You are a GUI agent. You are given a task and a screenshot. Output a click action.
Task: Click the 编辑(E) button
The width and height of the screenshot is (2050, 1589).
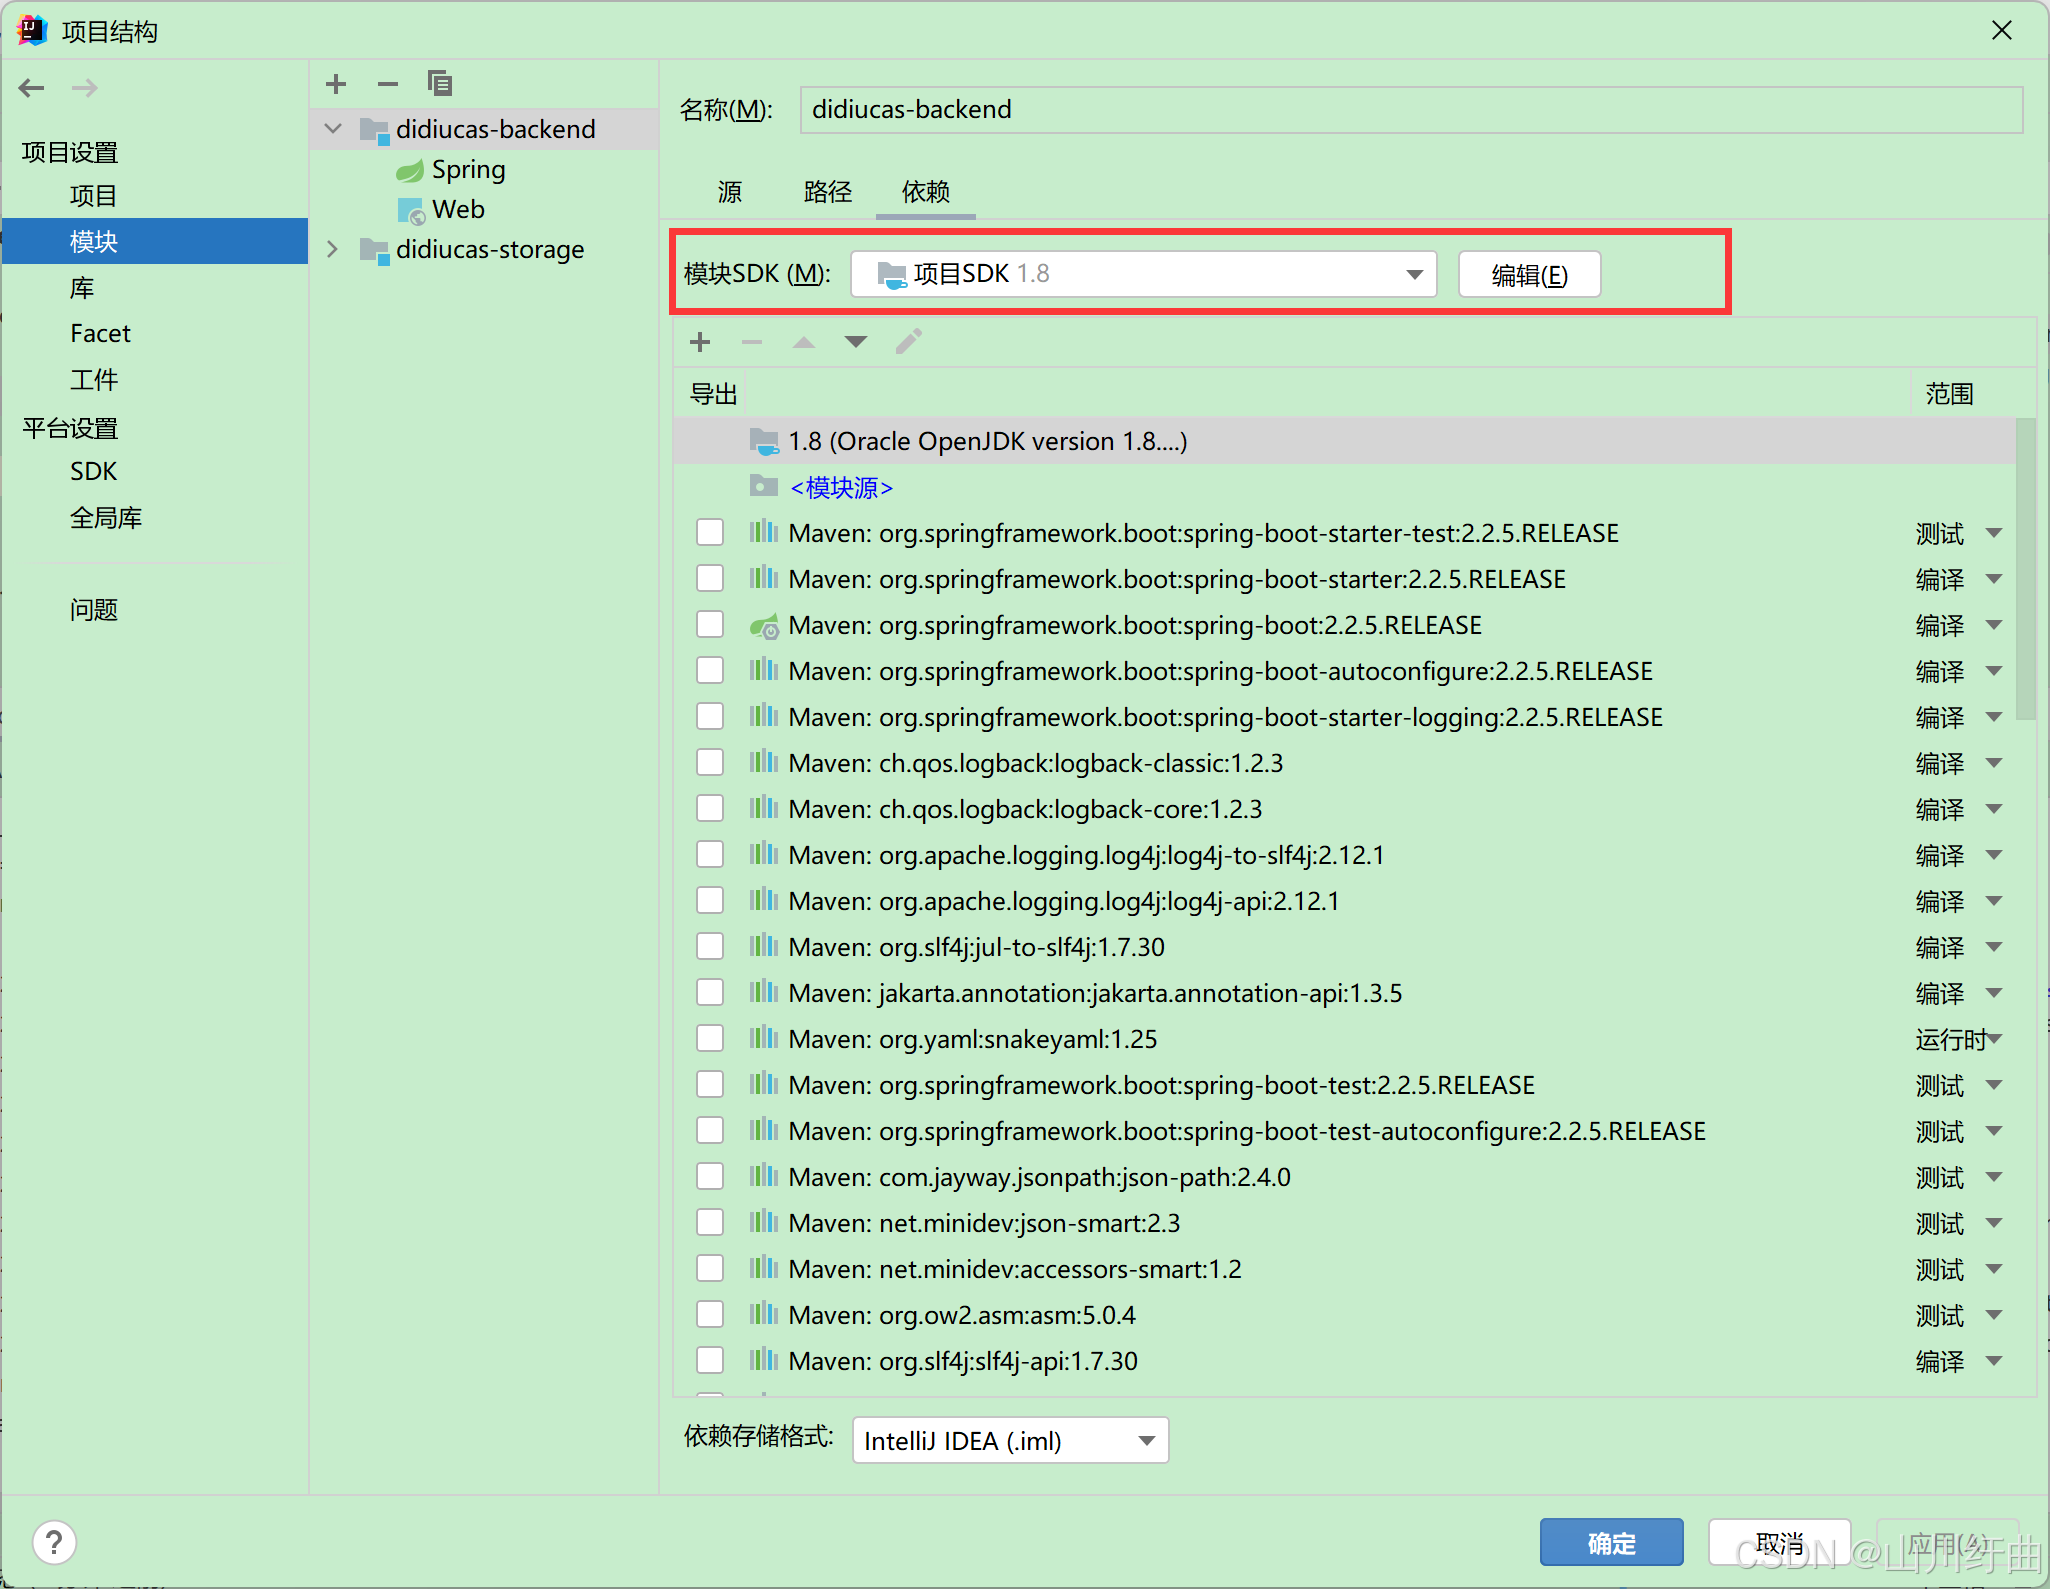[x=1529, y=275]
